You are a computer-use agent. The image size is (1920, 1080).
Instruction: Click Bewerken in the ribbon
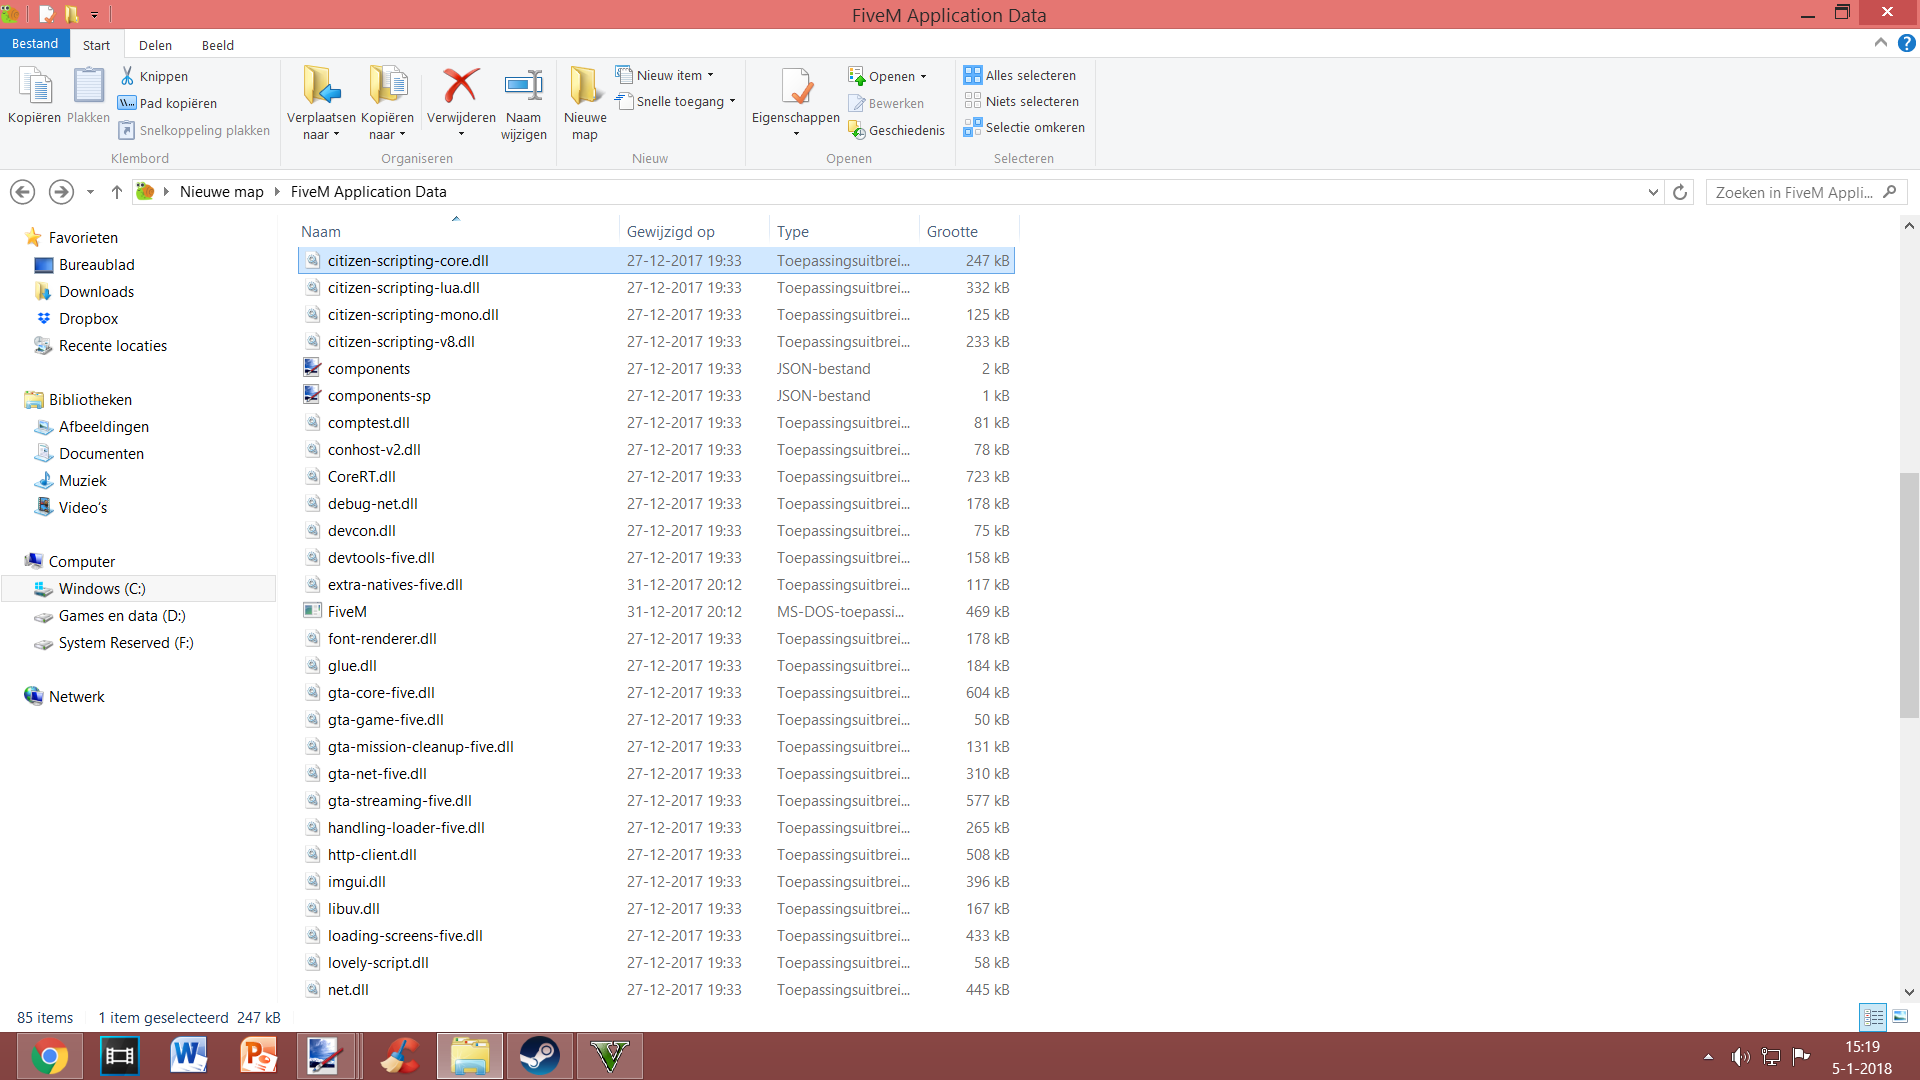886,103
